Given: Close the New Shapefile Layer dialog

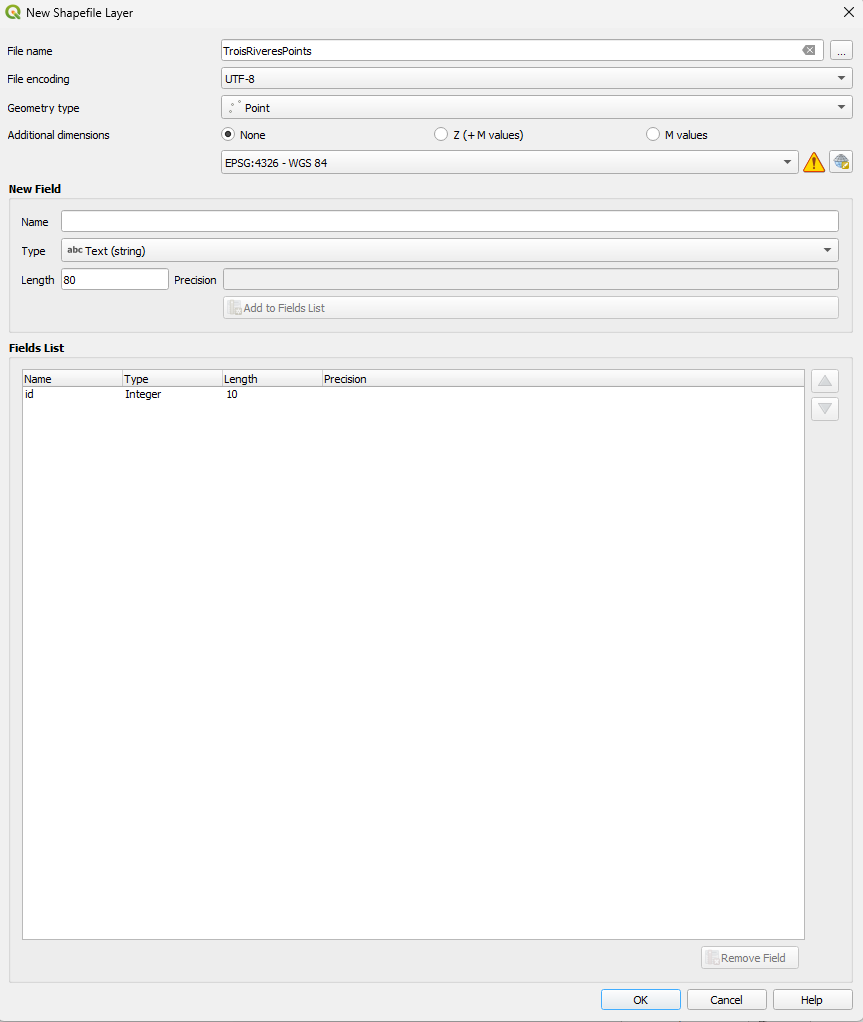Looking at the screenshot, I should (848, 13).
